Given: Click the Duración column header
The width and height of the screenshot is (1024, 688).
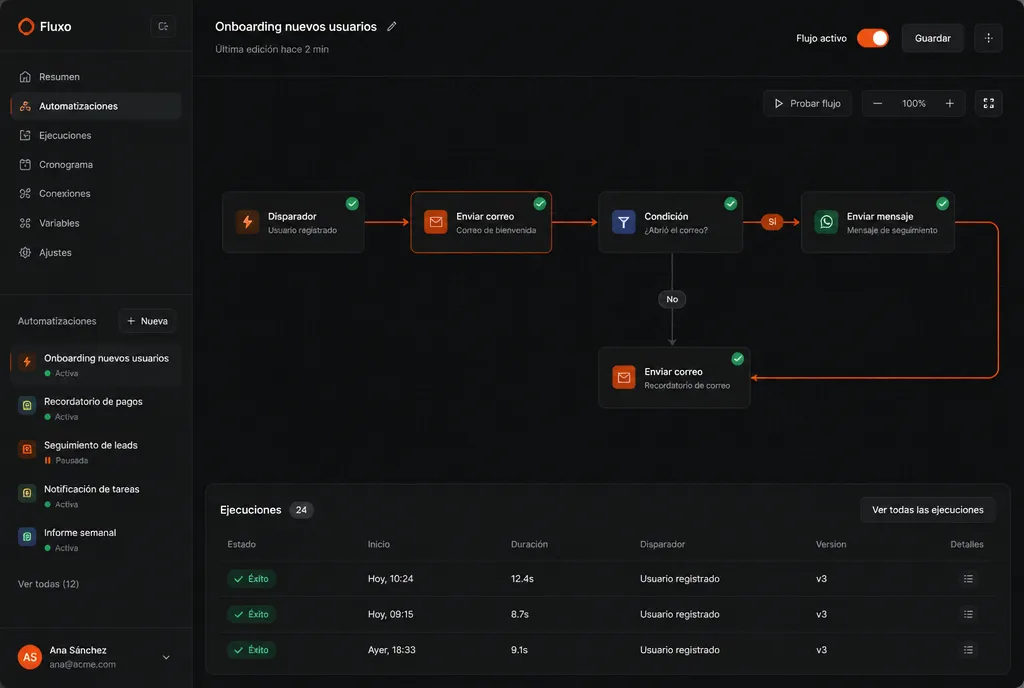Looking at the screenshot, I should 529,544.
